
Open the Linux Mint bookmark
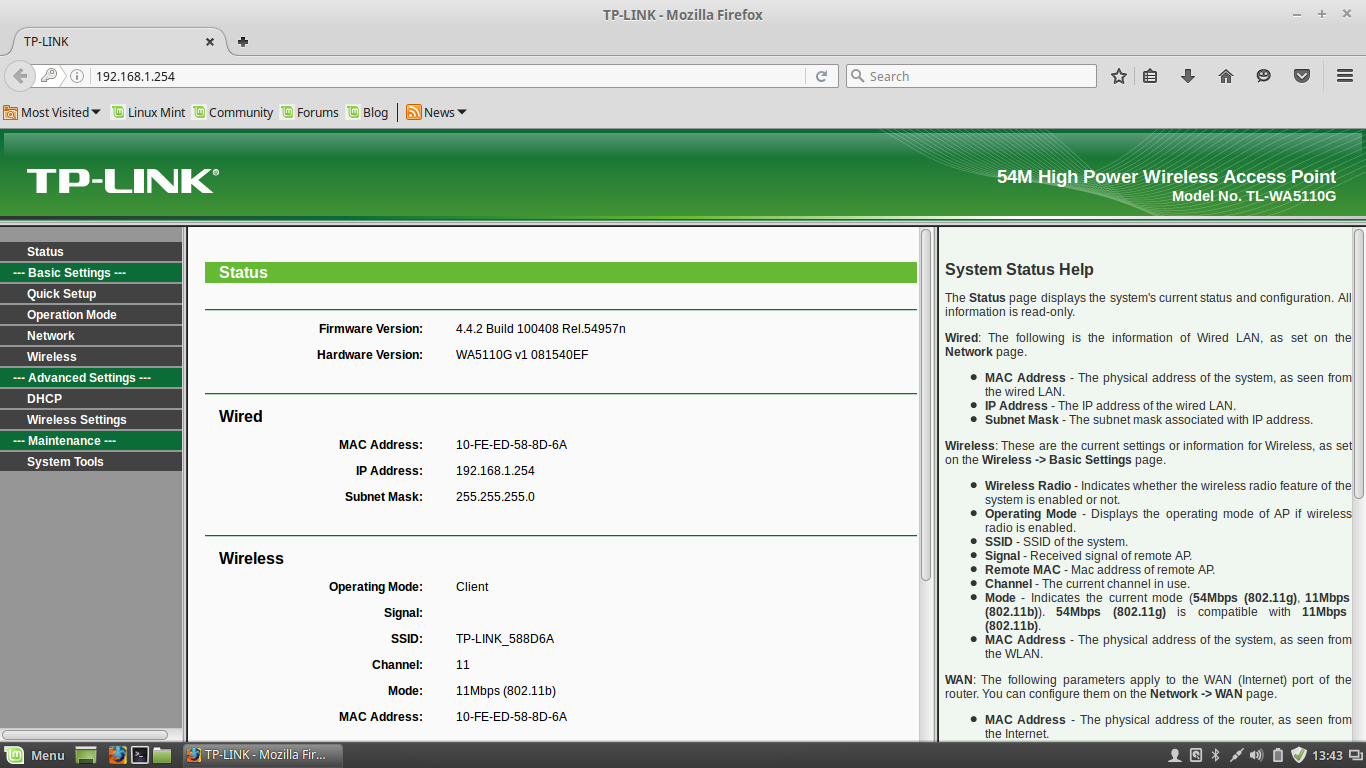coord(148,112)
